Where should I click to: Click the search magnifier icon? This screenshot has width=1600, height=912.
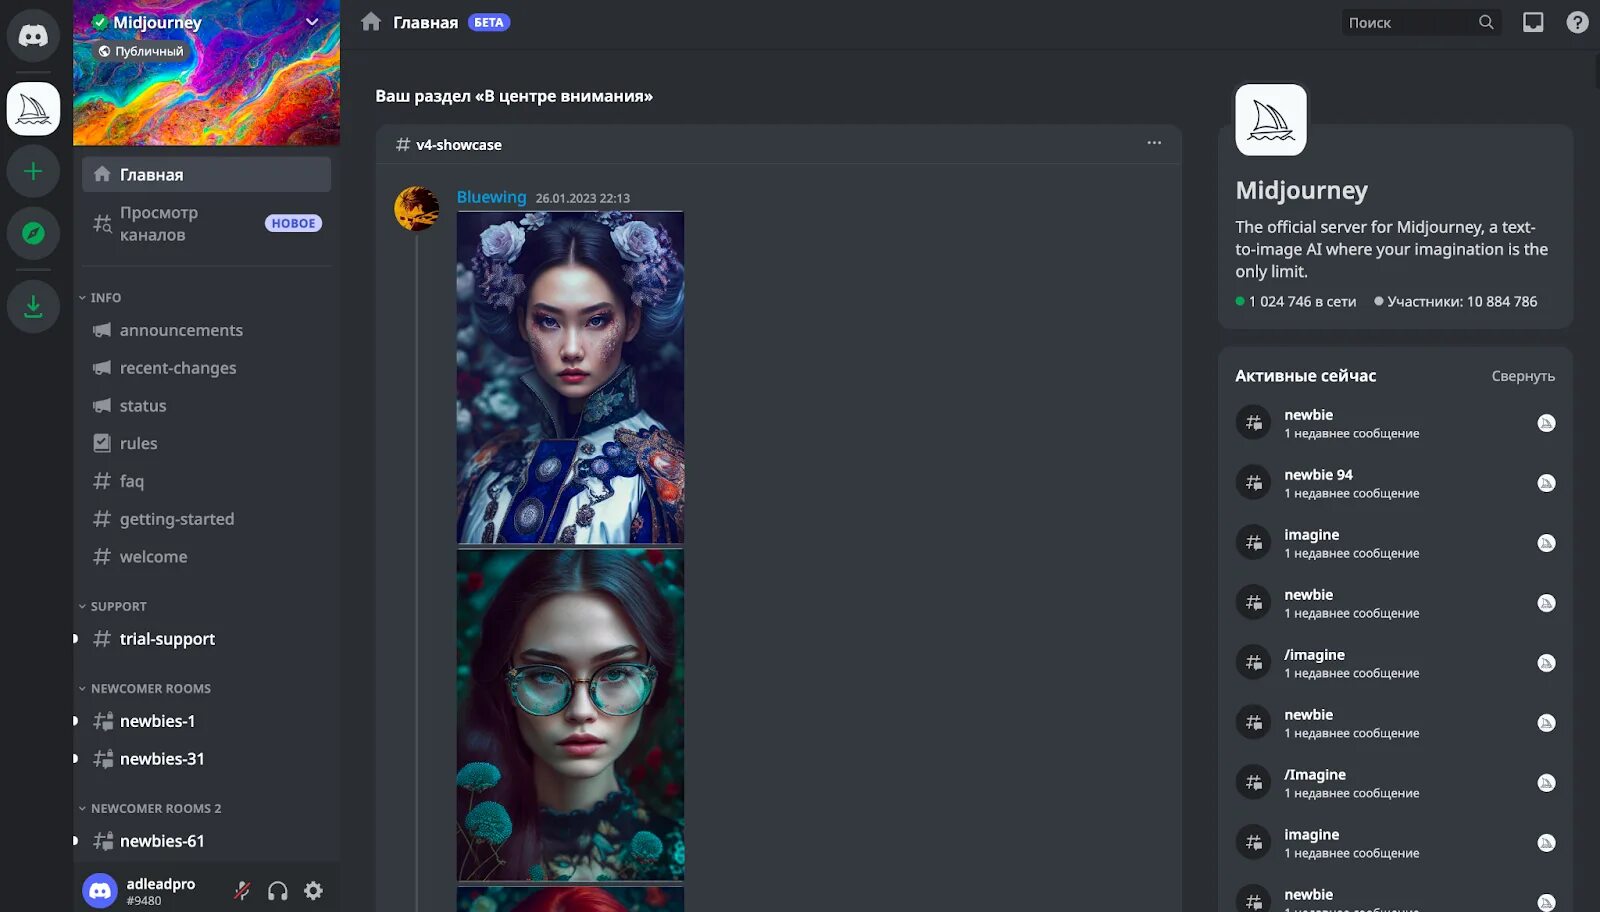click(x=1486, y=22)
